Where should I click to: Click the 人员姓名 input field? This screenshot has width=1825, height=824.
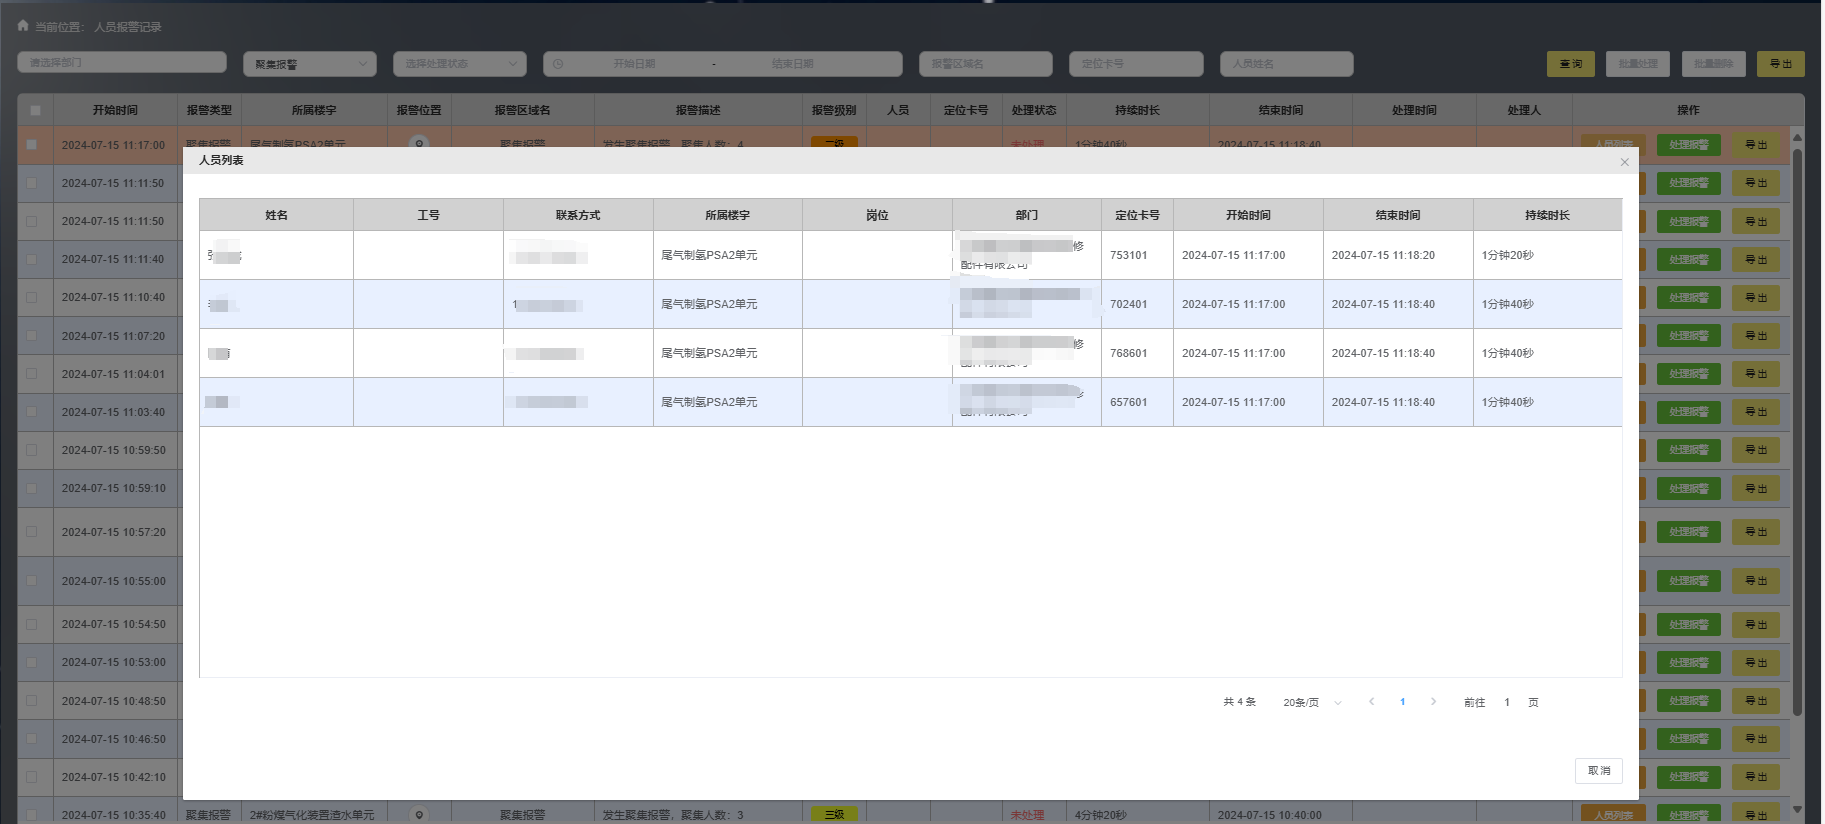pyautogui.click(x=1286, y=64)
